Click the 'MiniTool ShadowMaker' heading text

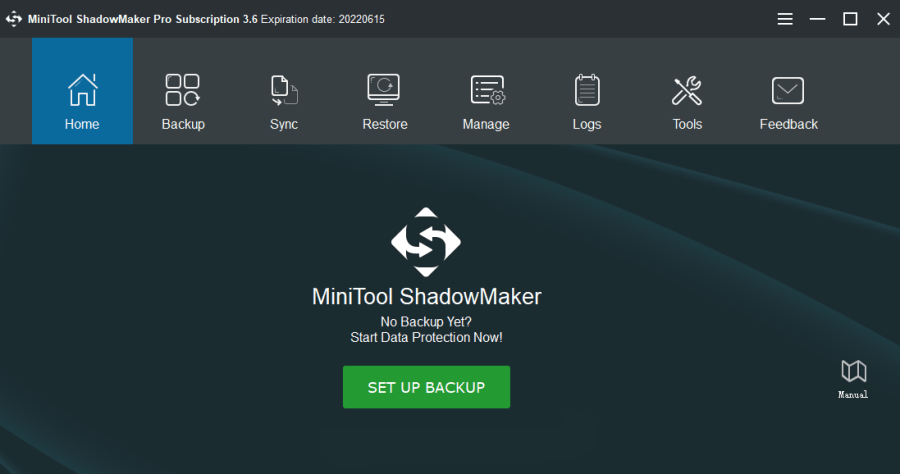tap(426, 297)
